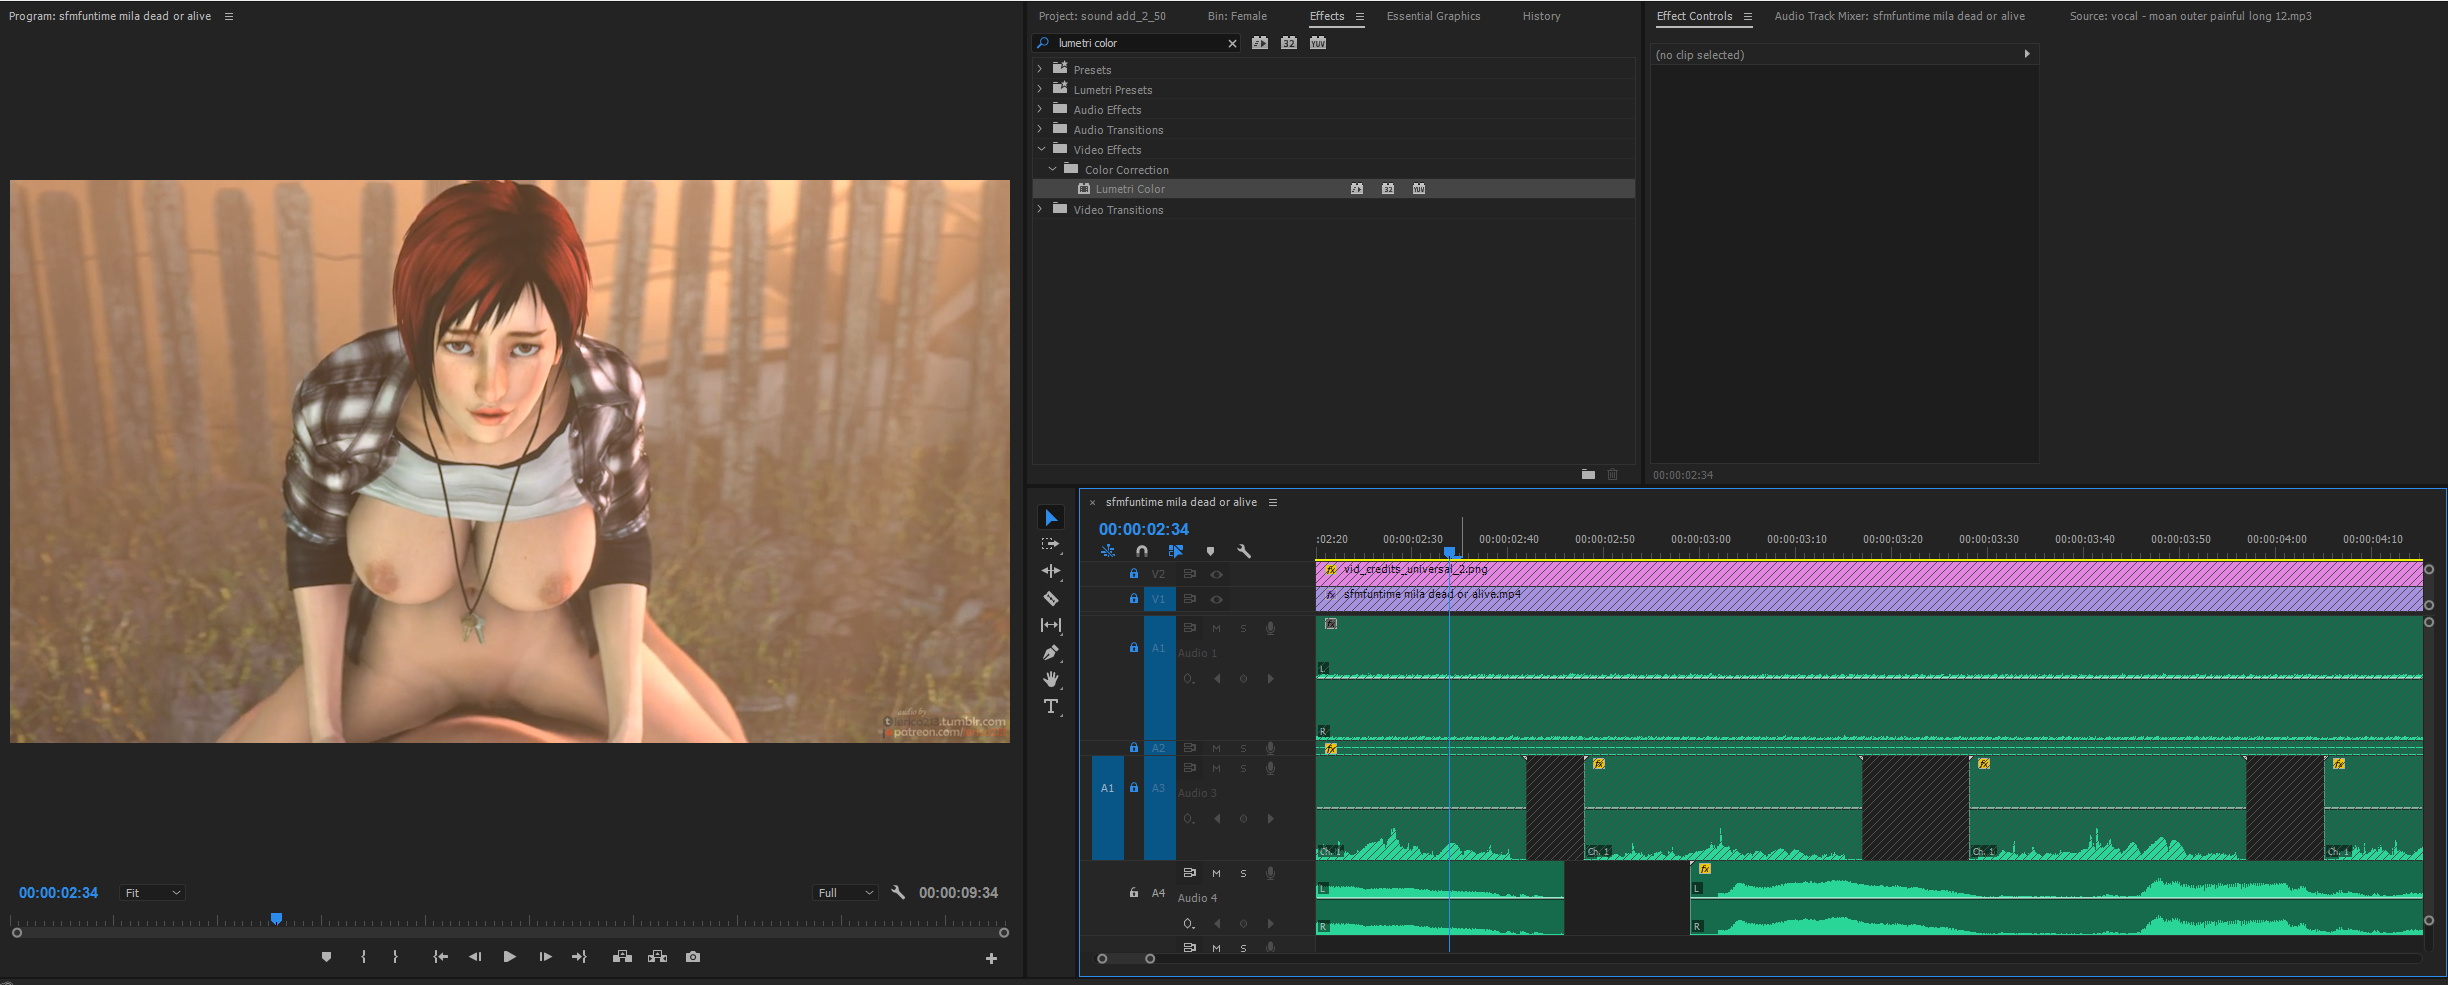Open timeline display settings wrench
The width and height of the screenshot is (2448, 985).
(x=1244, y=551)
